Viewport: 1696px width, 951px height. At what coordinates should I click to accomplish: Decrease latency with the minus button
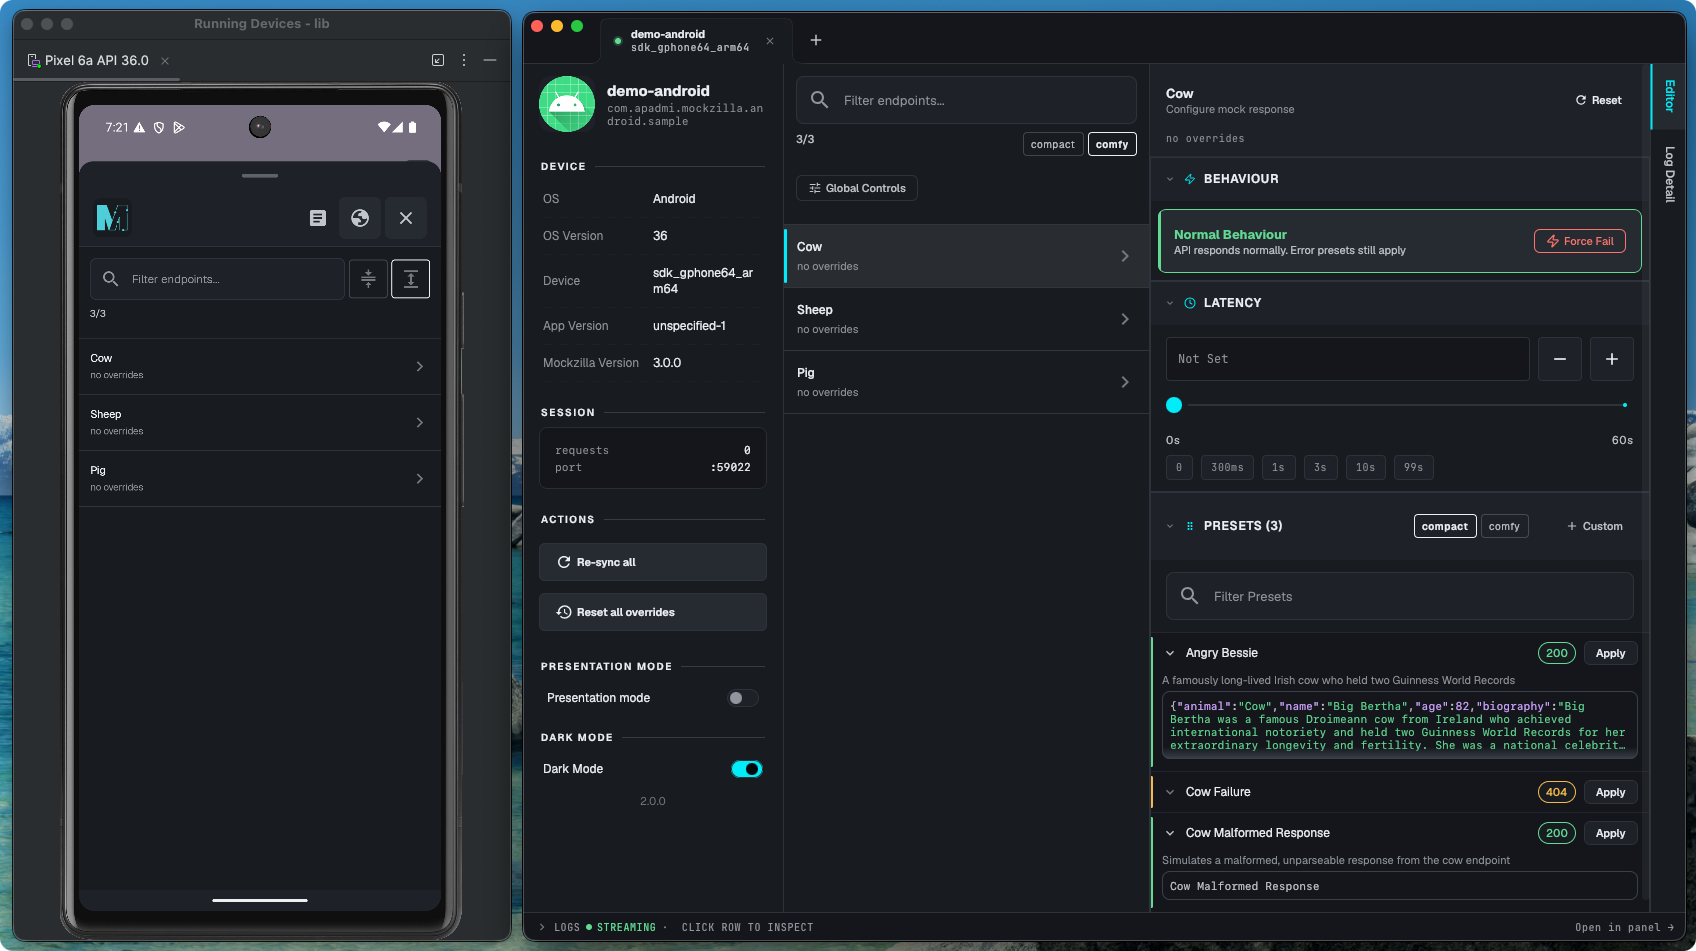pos(1560,359)
